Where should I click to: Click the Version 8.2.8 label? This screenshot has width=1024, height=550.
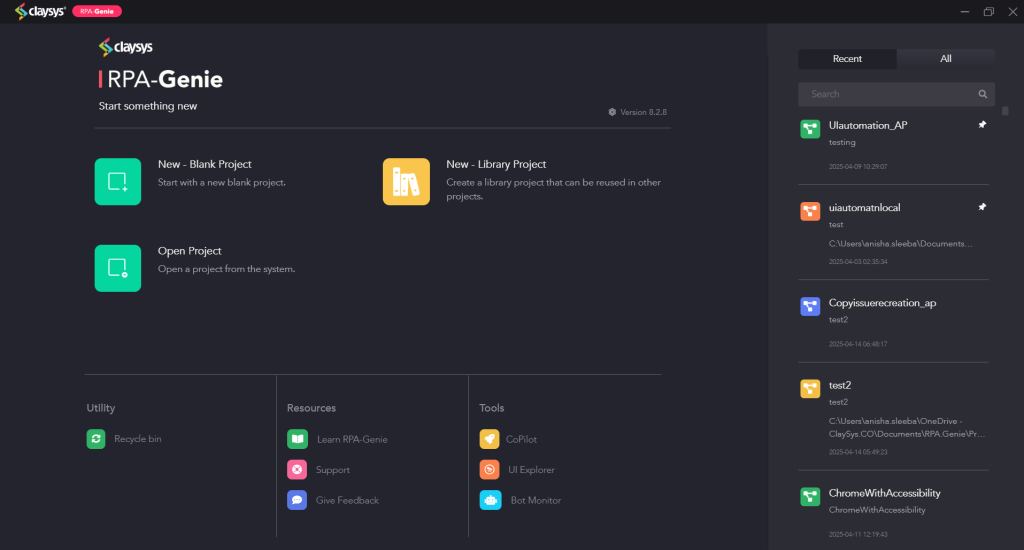(643, 112)
